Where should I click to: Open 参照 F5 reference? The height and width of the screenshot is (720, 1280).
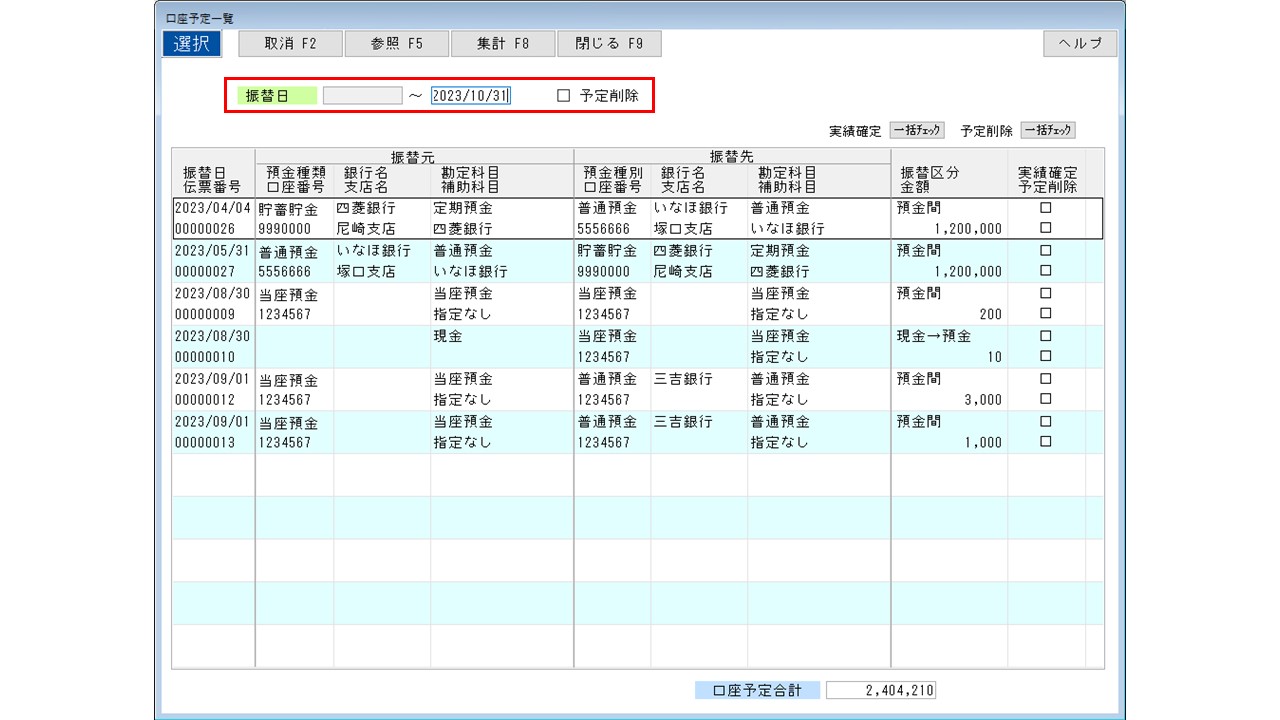point(397,44)
